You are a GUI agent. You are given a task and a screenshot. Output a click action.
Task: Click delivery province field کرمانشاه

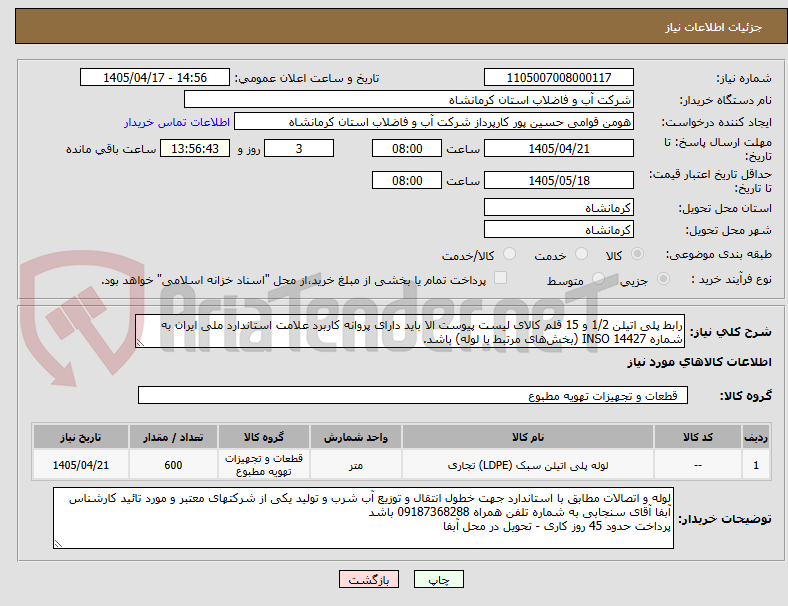[559, 207]
